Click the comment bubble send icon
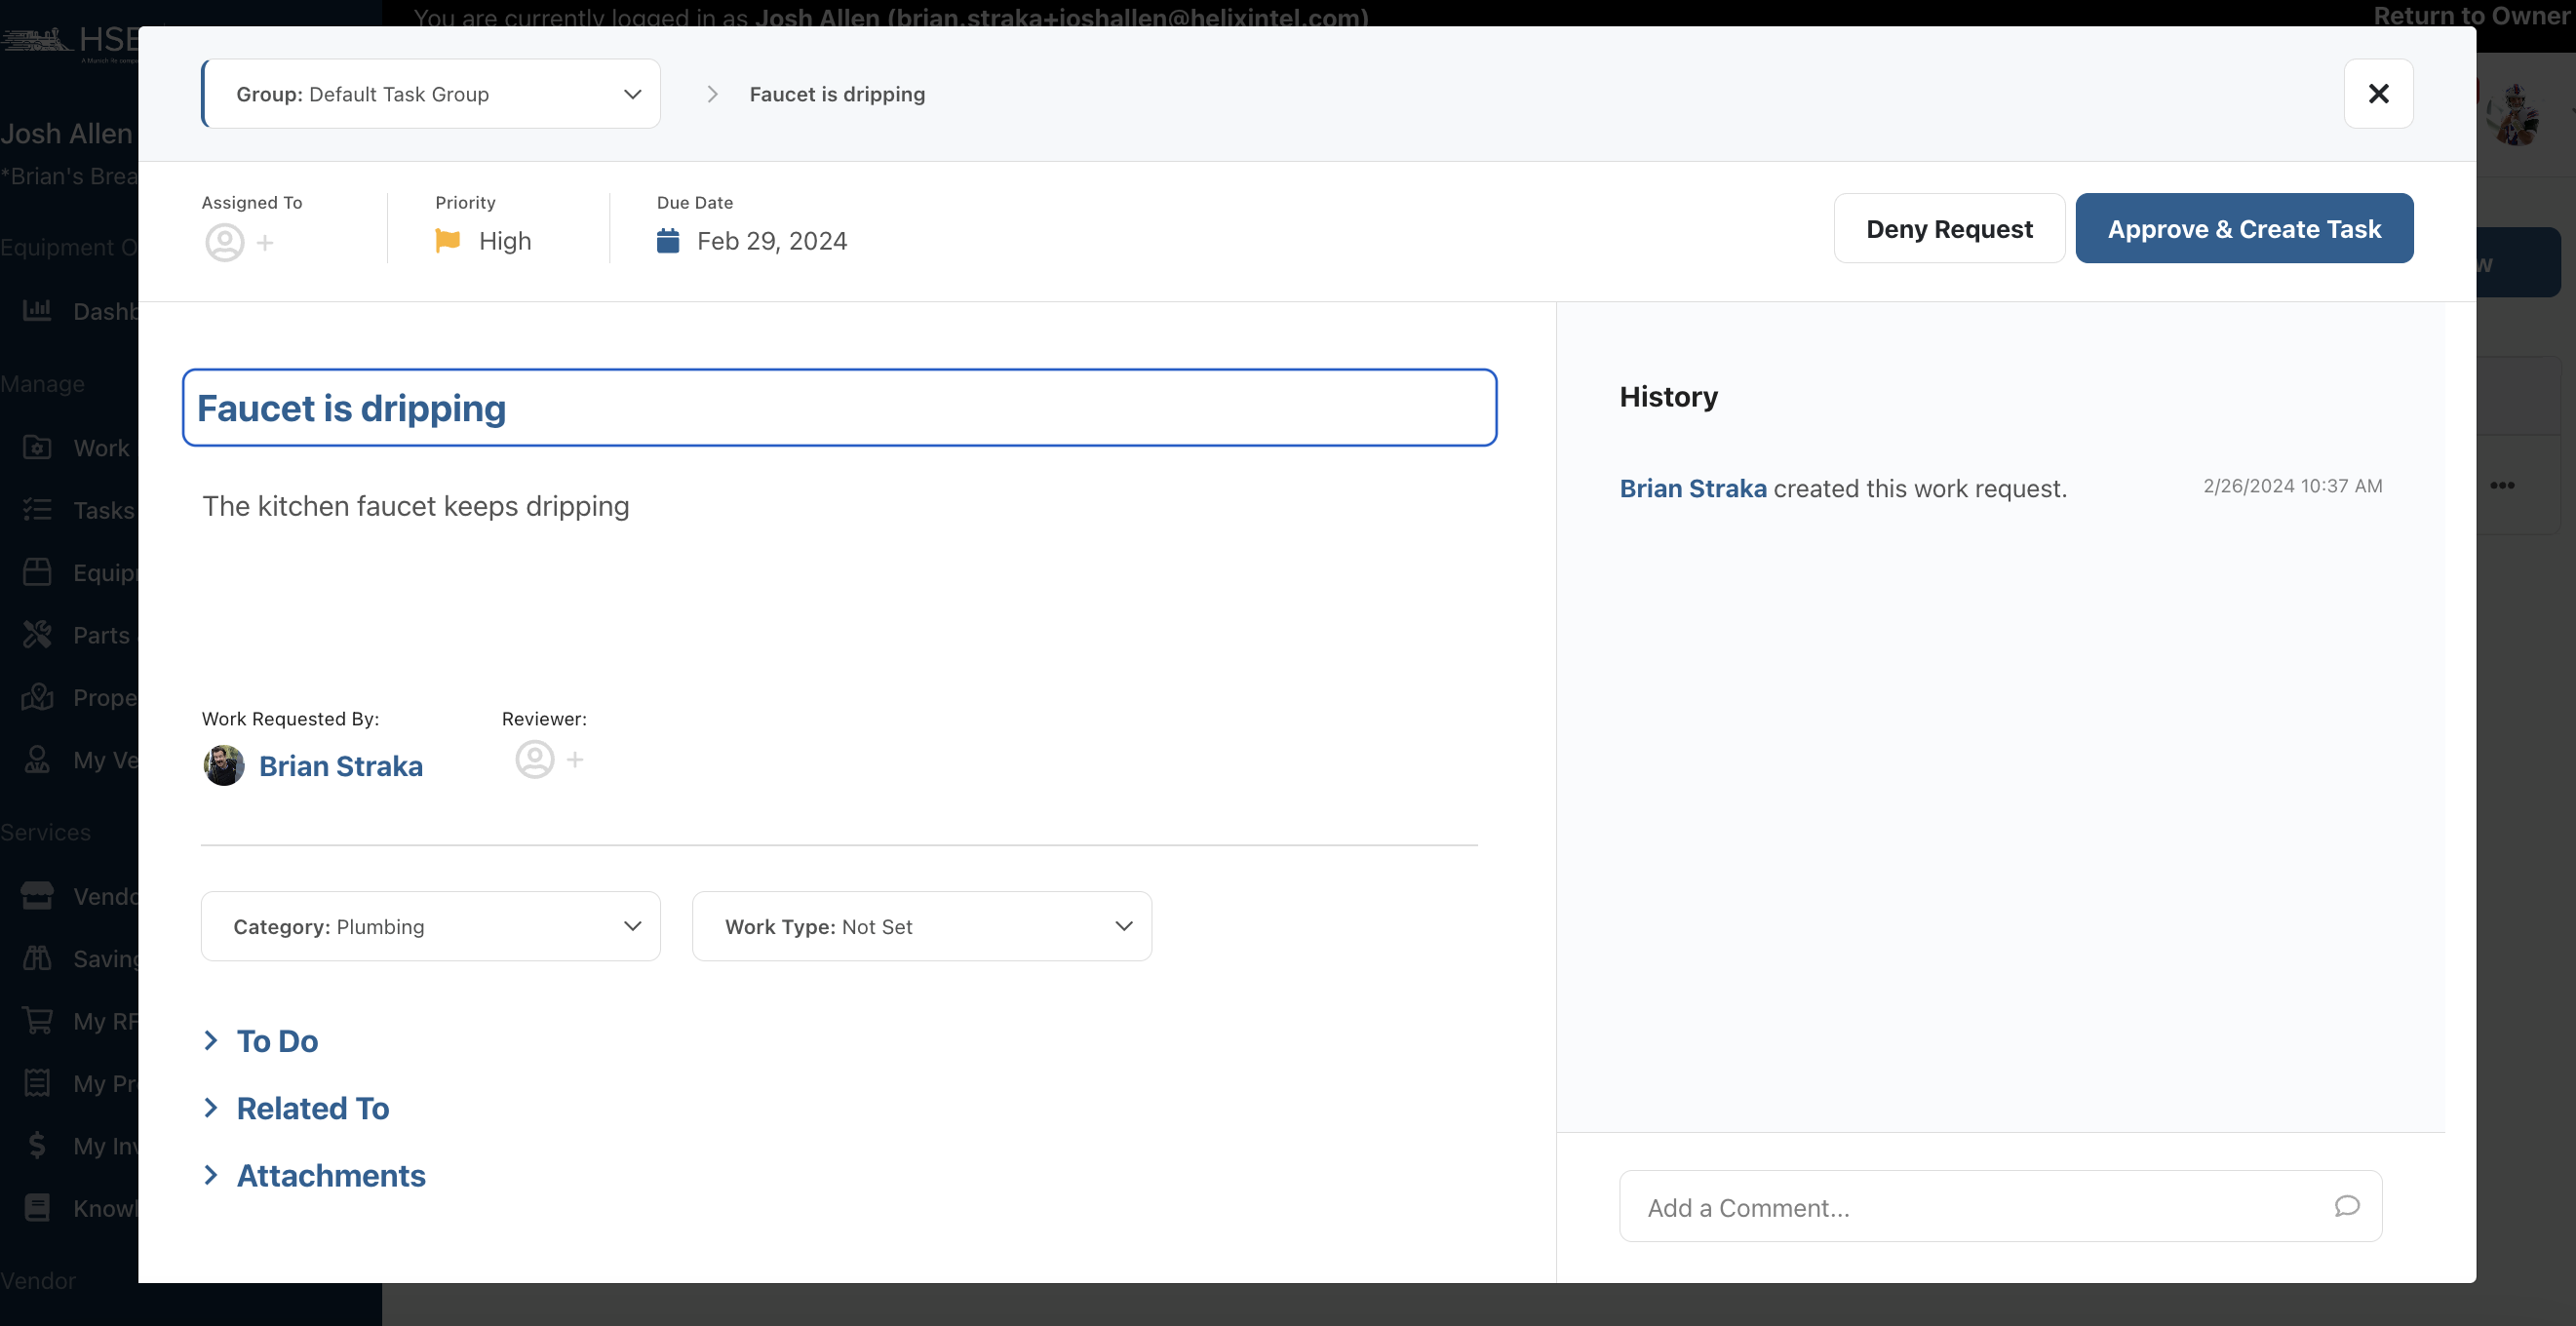 pyautogui.click(x=2347, y=1206)
